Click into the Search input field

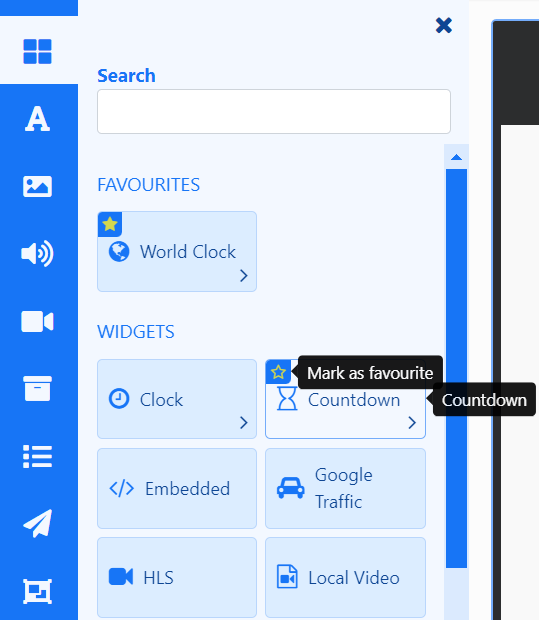point(274,112)
